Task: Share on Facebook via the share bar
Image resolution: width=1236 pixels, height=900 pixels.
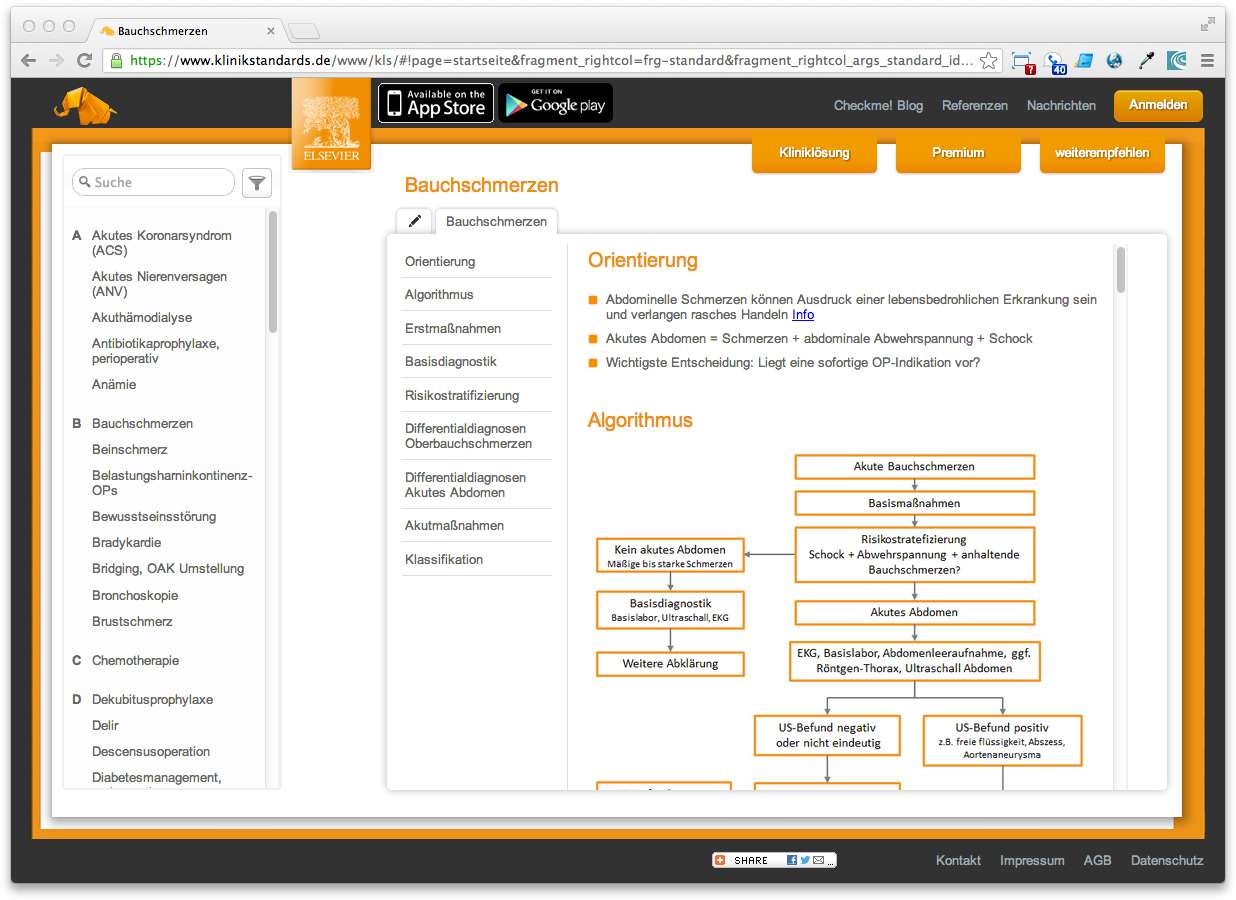Action: [x=792, y=860]
